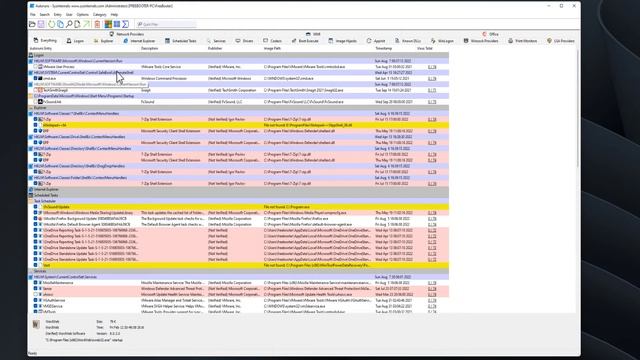Switch to the Codecs tab

coord(272,41)
